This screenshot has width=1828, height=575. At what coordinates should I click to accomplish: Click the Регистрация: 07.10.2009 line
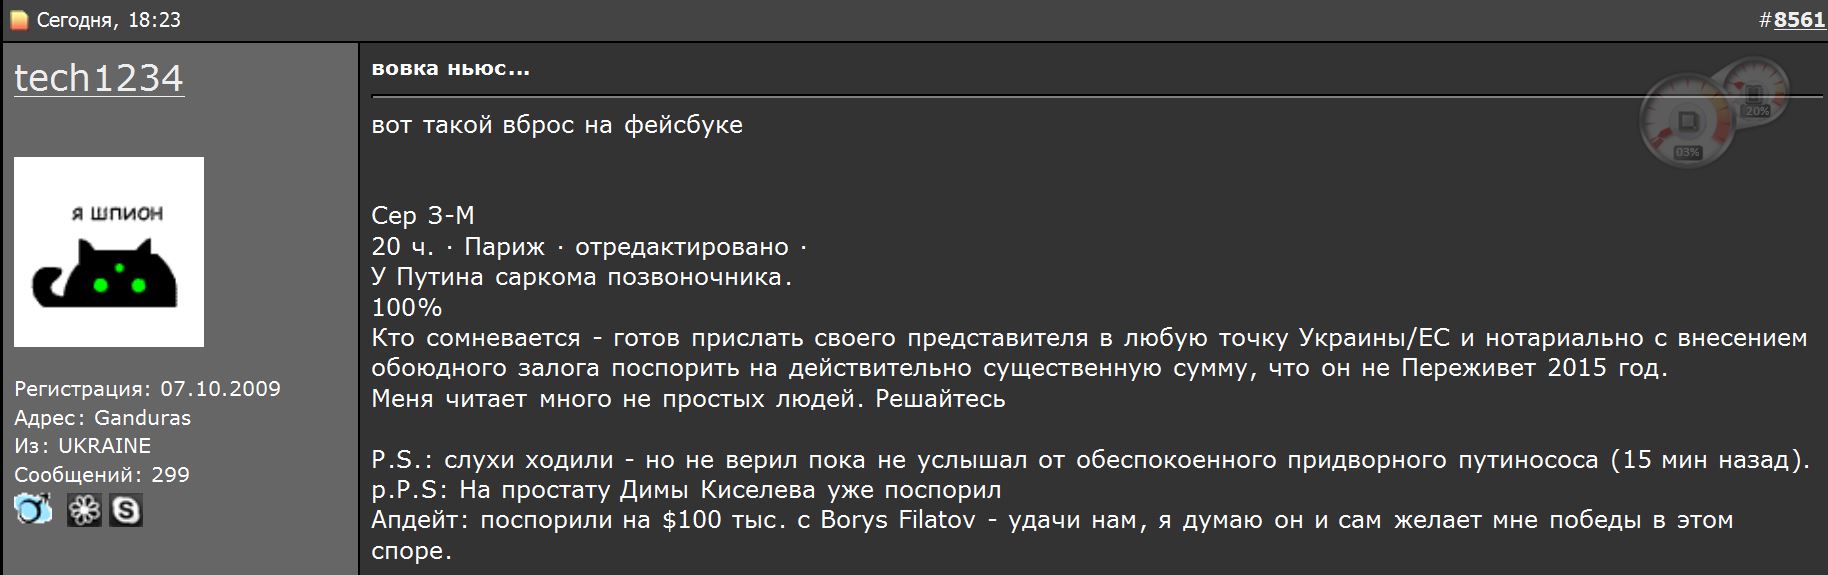(147, 389)
